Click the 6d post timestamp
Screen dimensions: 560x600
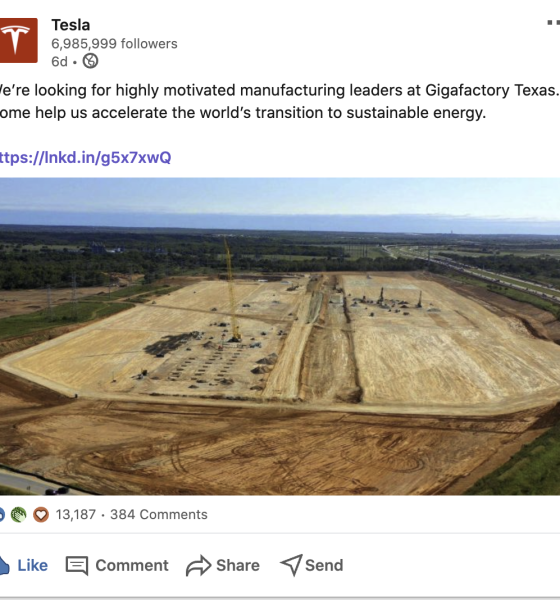click(x=59, y=62)
